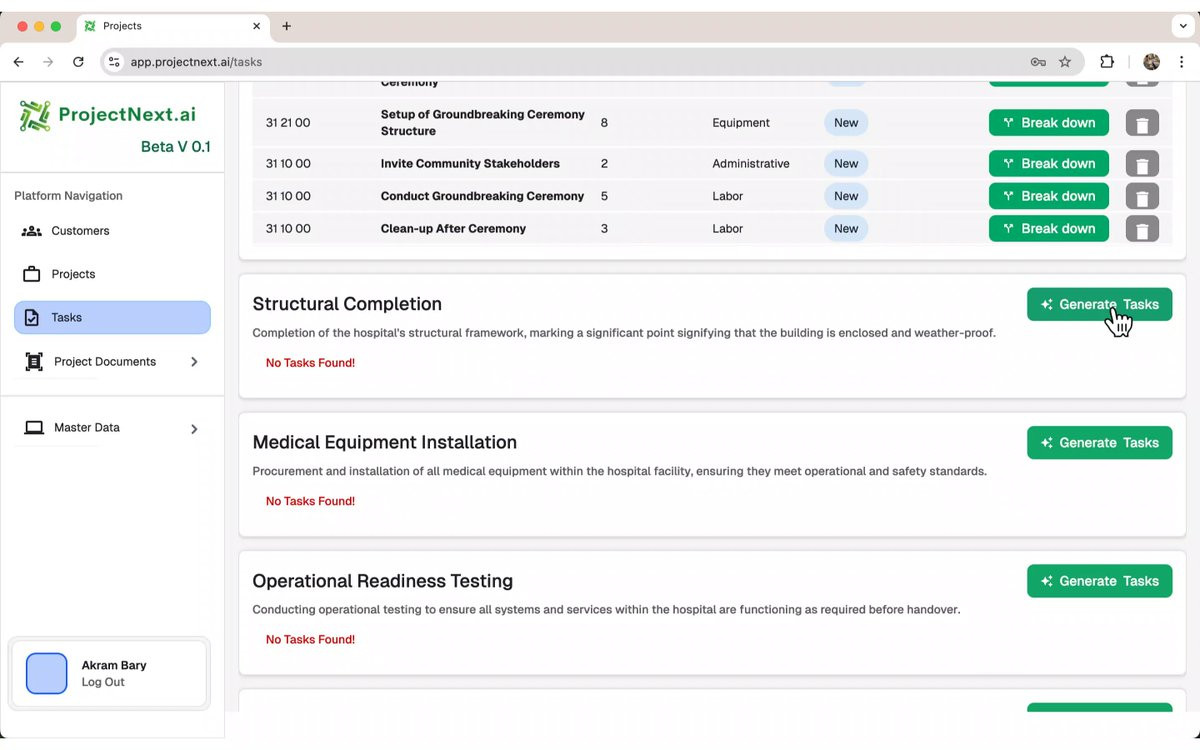This screenshot has width=1200, height=750.
Task: Select Tasks in the sidebar
Action: click(x=112, y=318)
